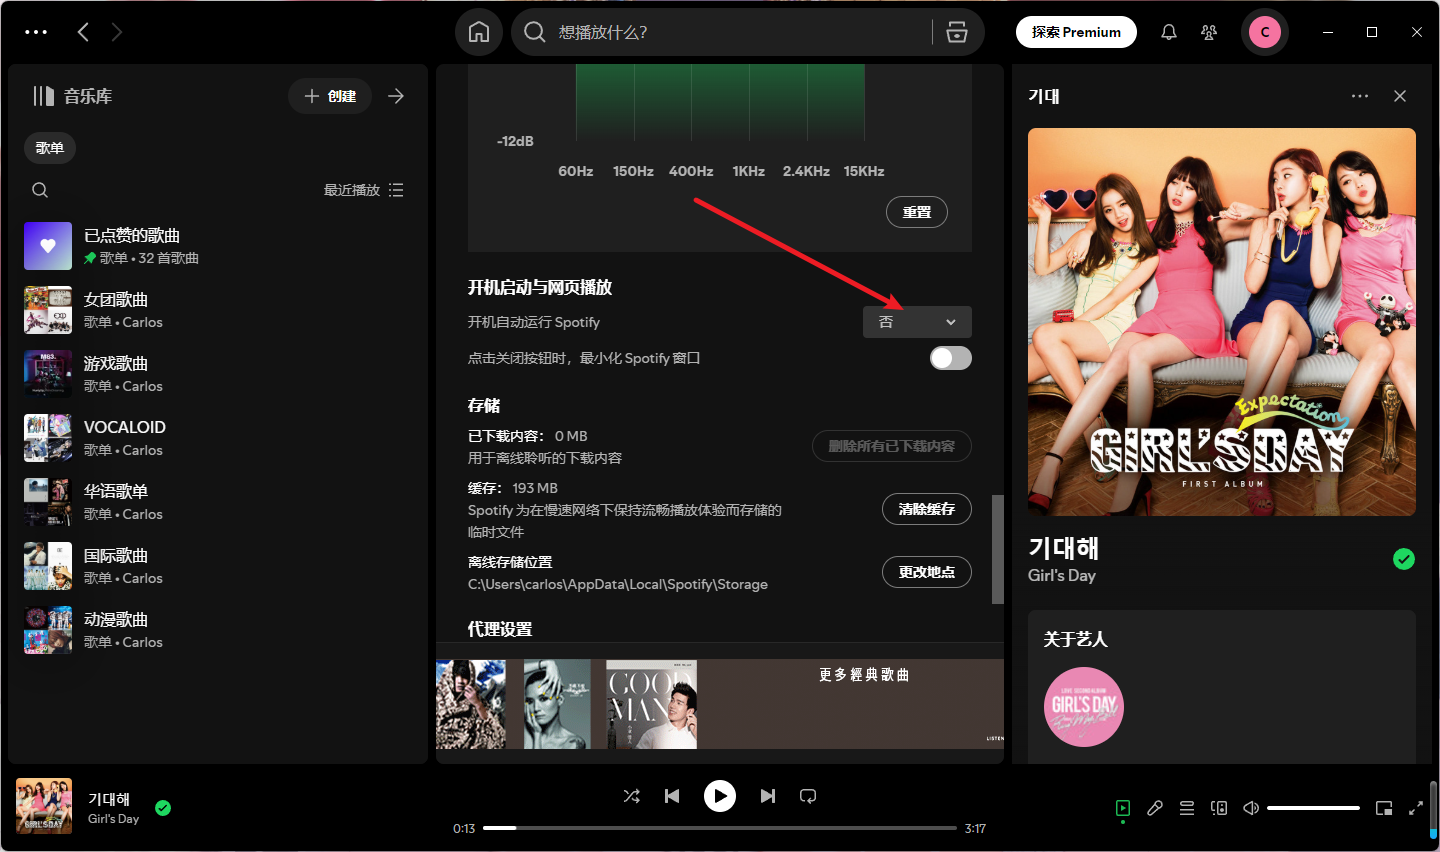Open the 已点赞的歌曲 playlist
1440x852 pixels.
[218, 246]
